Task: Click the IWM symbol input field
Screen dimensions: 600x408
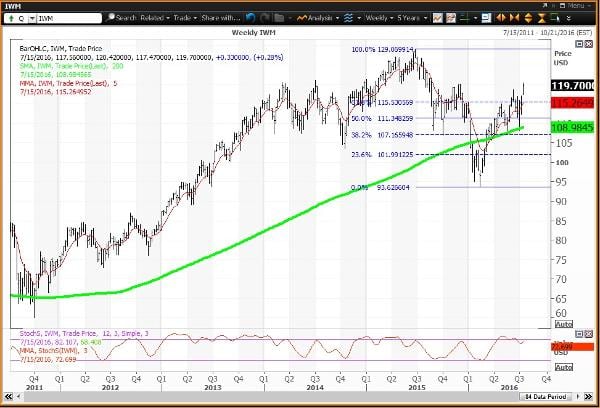Action: click(x=69, y=18)
